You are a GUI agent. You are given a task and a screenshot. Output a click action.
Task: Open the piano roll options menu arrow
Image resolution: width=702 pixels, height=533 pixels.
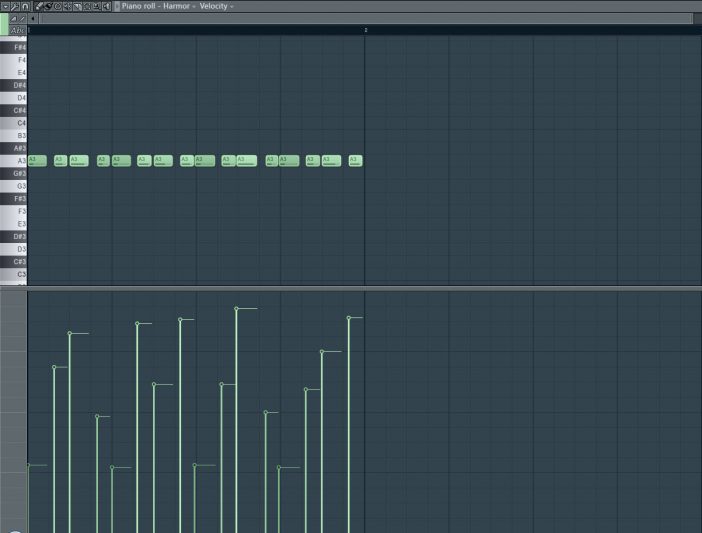[5, 6]
